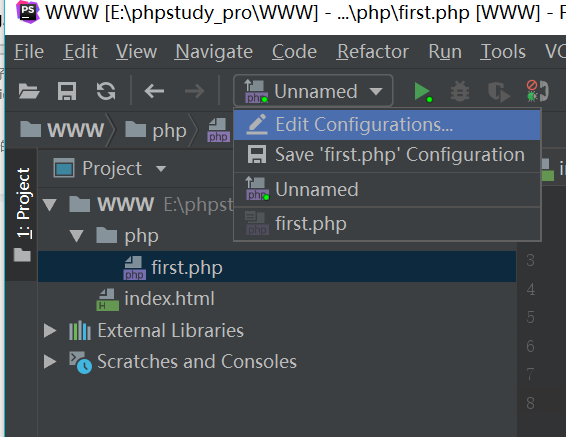Click the php breadcrumb in navigation bar

pyautogui.click(x=156, y=130)
